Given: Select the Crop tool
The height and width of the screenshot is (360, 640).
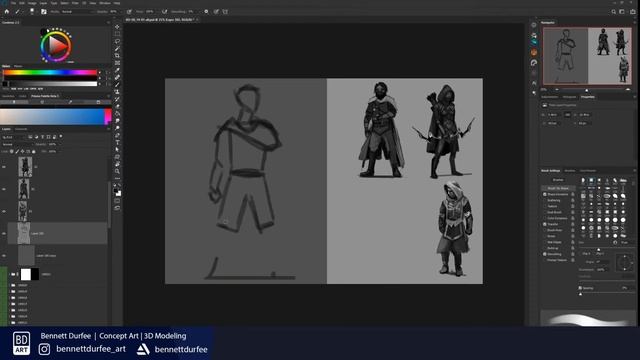Looking at the screenshot, I should (117, 56).
